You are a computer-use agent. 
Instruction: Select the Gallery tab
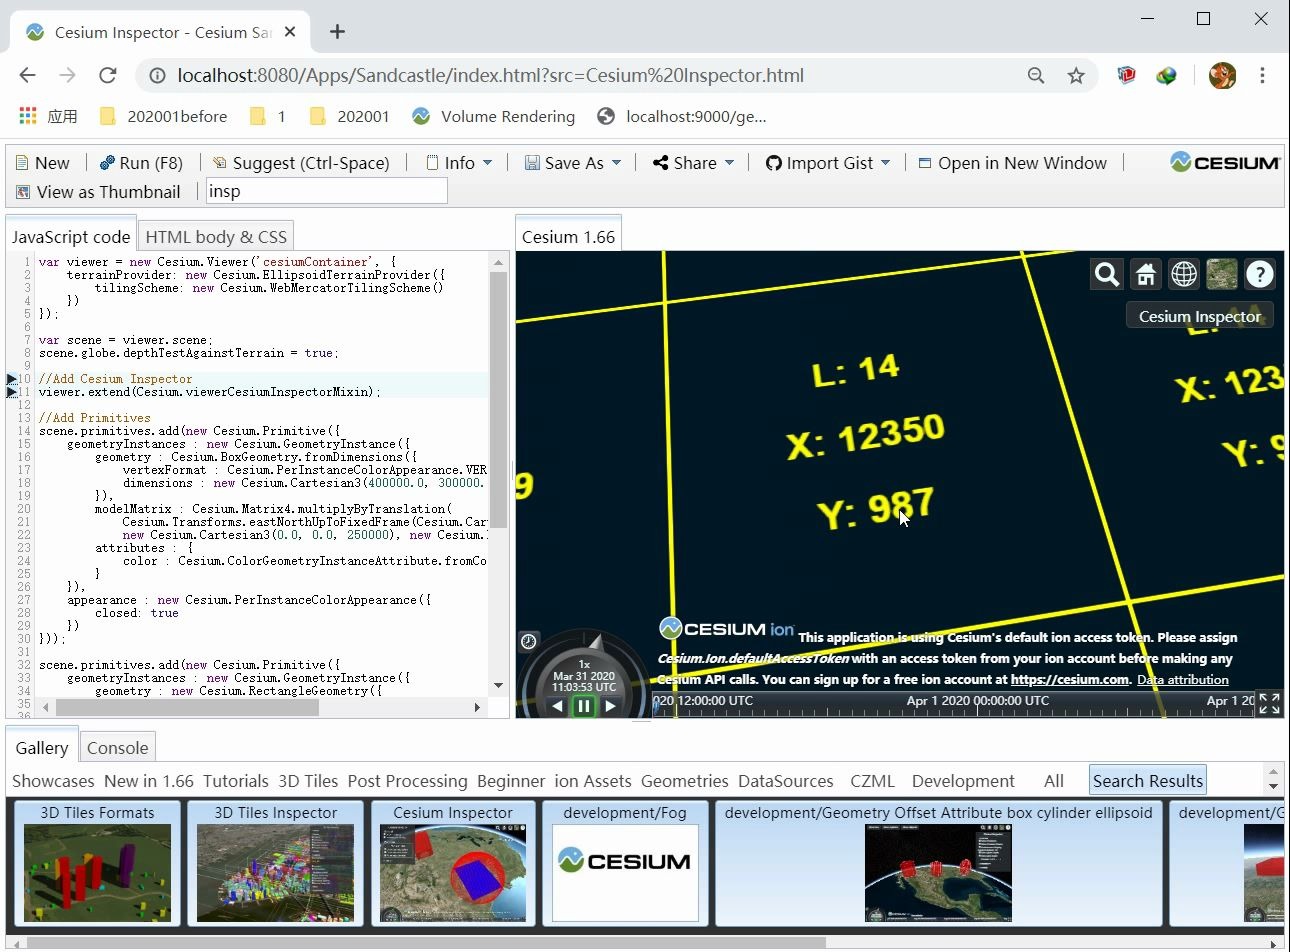pos(42,748)
